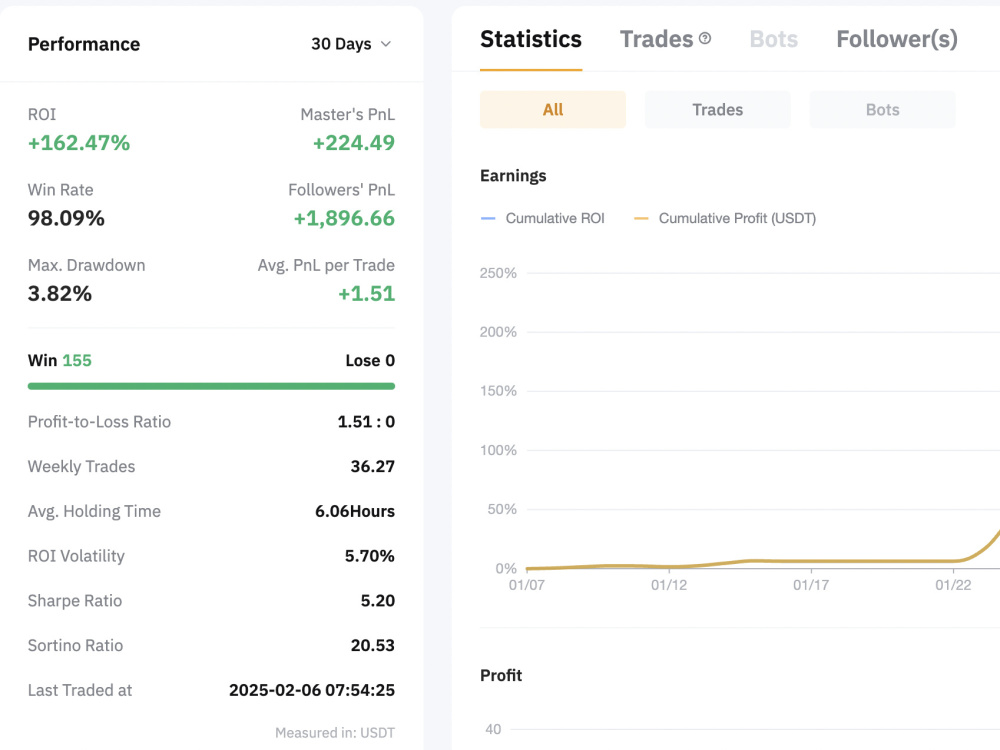Click the green win/lose progress bar
The width and height of the screenshot is (1000, 750).
click(211, 386)
